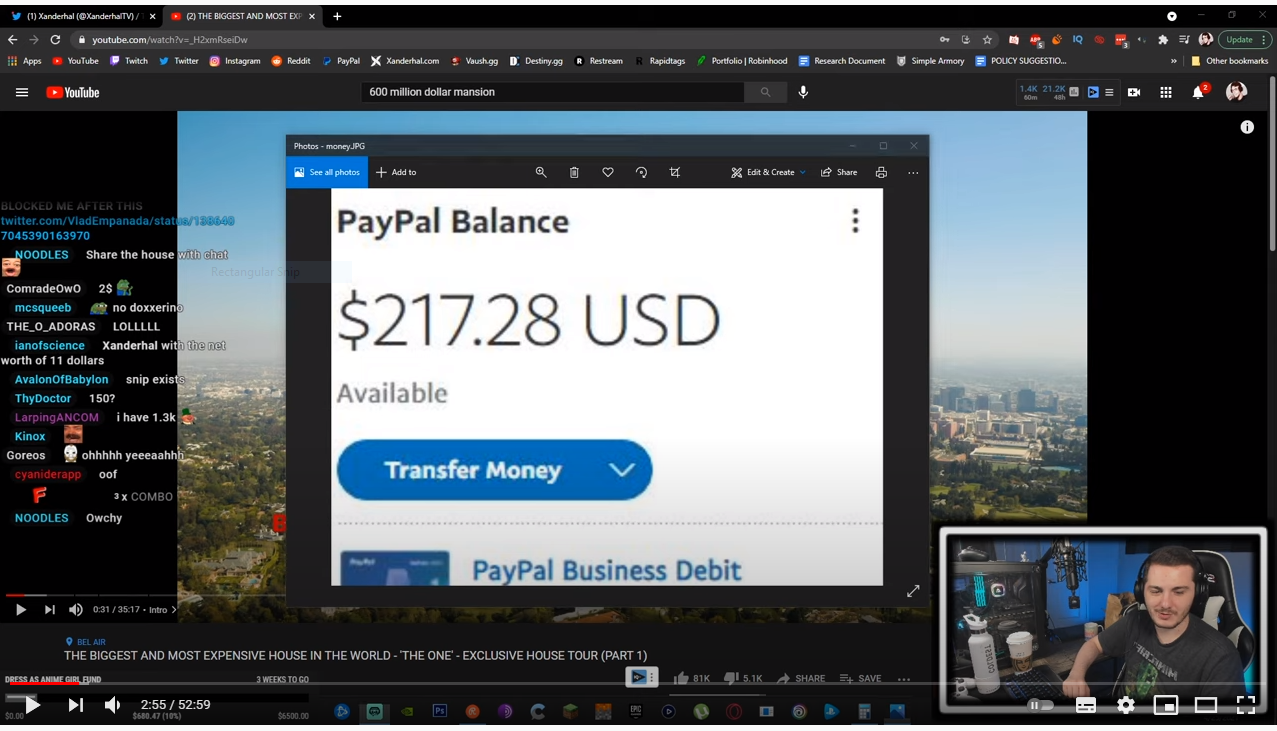Image resolution: width=1277 pixels, height=731 pixels.
Task: Open the Restream bookmark
Action: pyautogui.click(x=599, y=61)
